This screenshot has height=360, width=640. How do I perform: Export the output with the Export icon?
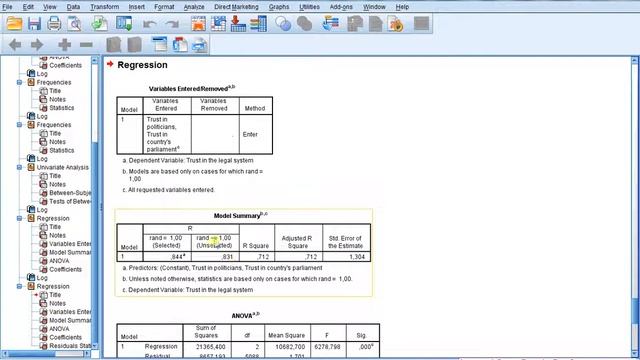point(99,24)
